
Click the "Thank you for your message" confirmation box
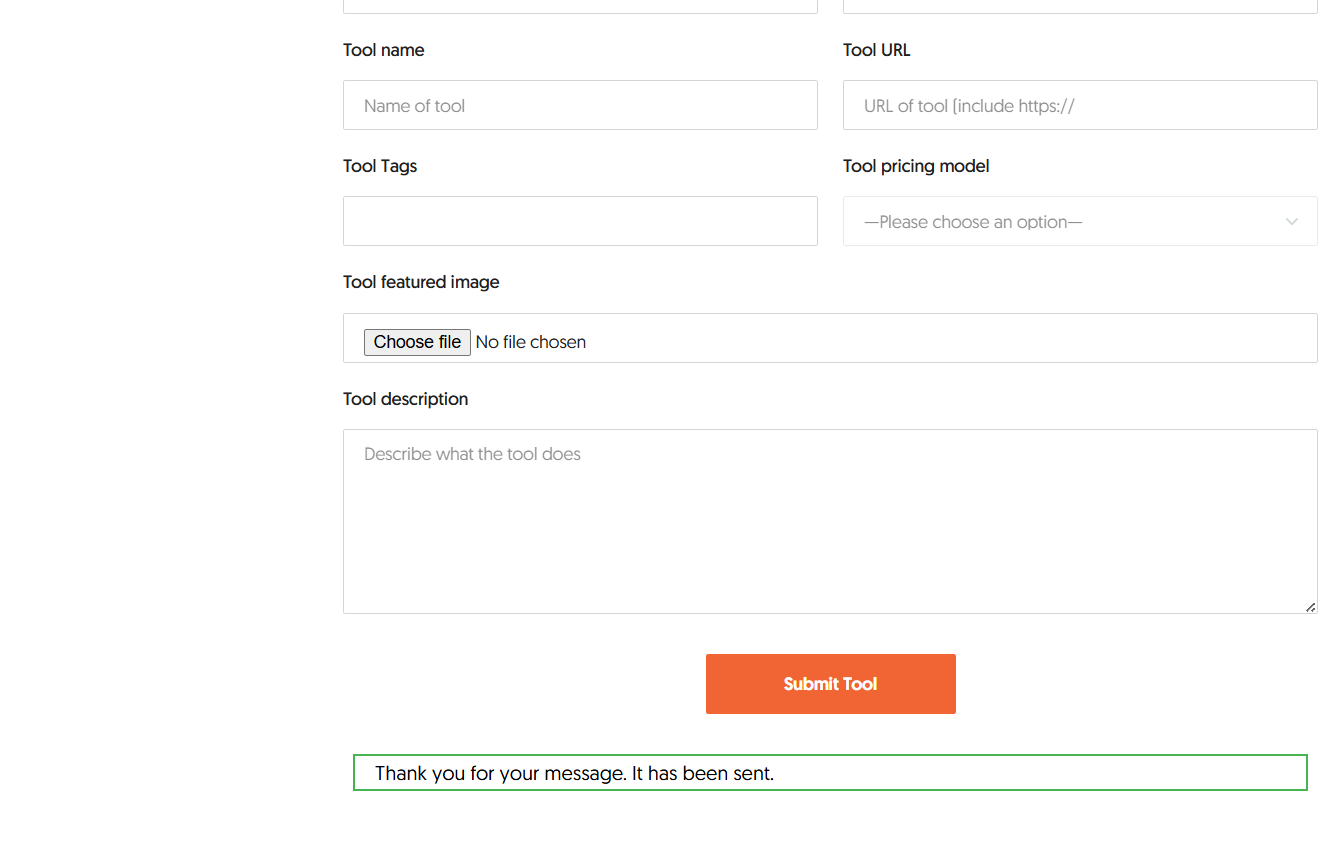pos(830,772)
